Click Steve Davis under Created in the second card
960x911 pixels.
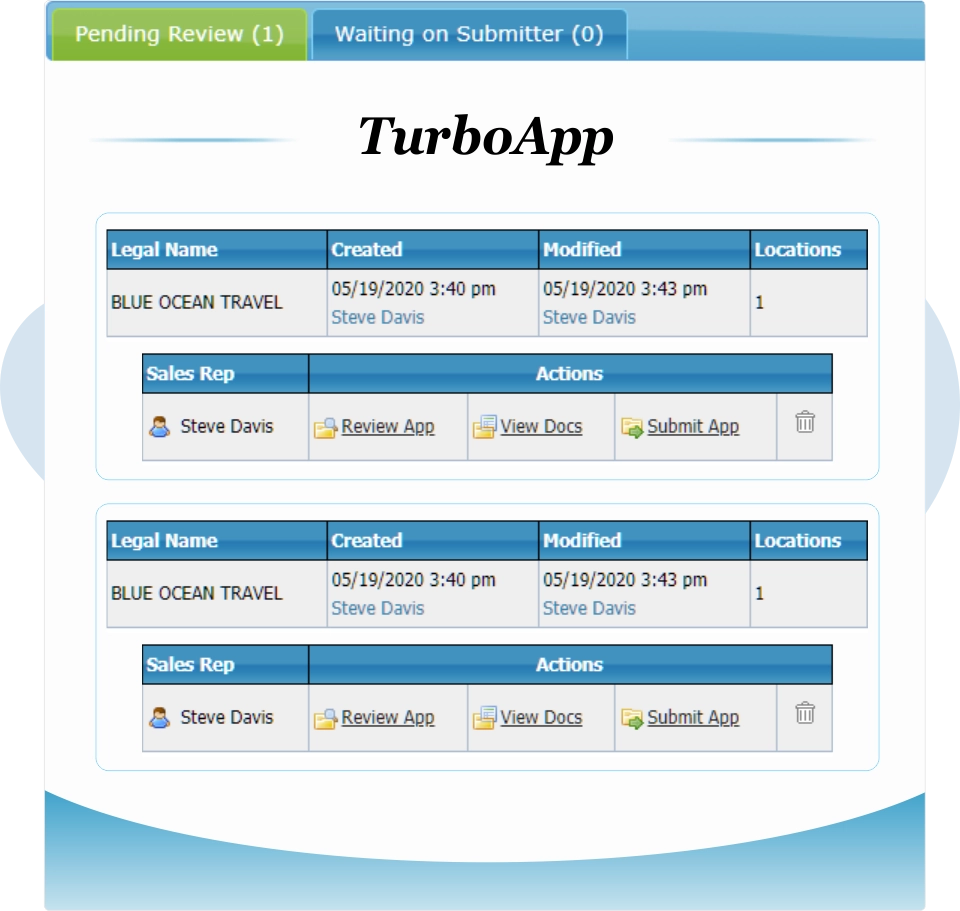[378, 608]
